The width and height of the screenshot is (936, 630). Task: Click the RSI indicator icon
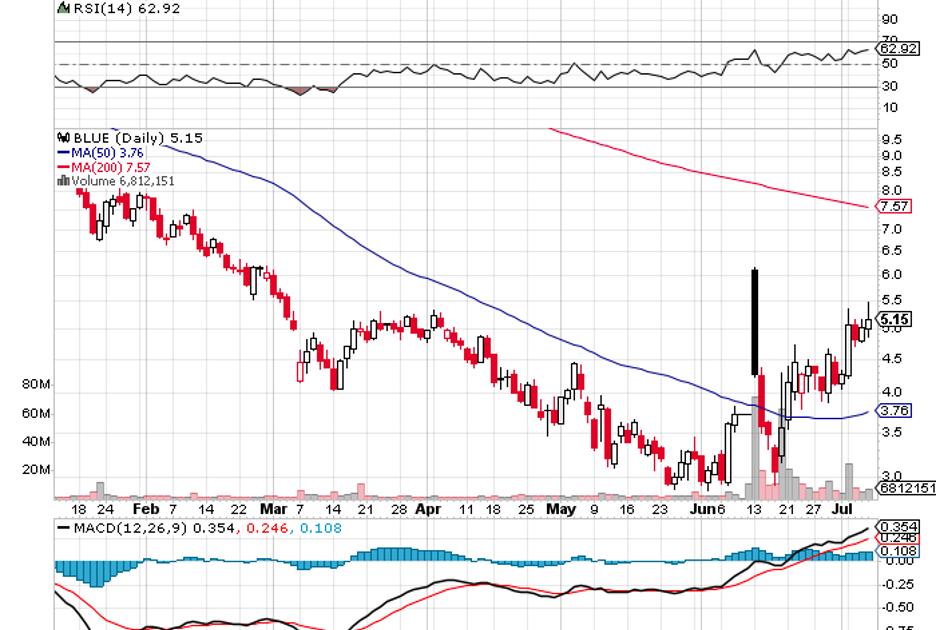(x=63, y=7)
